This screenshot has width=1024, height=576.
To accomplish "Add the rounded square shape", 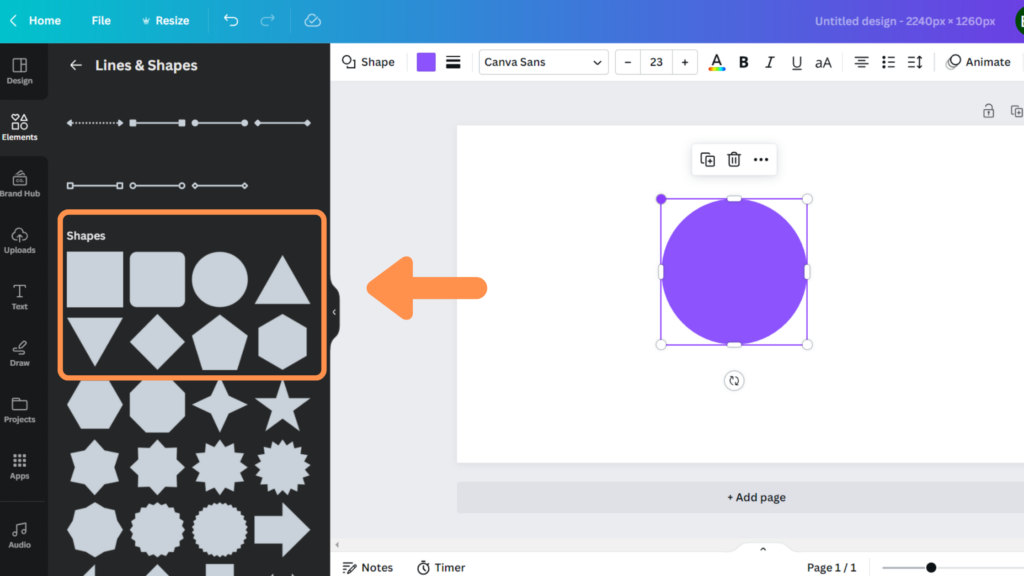I will [x=157, y=280].
